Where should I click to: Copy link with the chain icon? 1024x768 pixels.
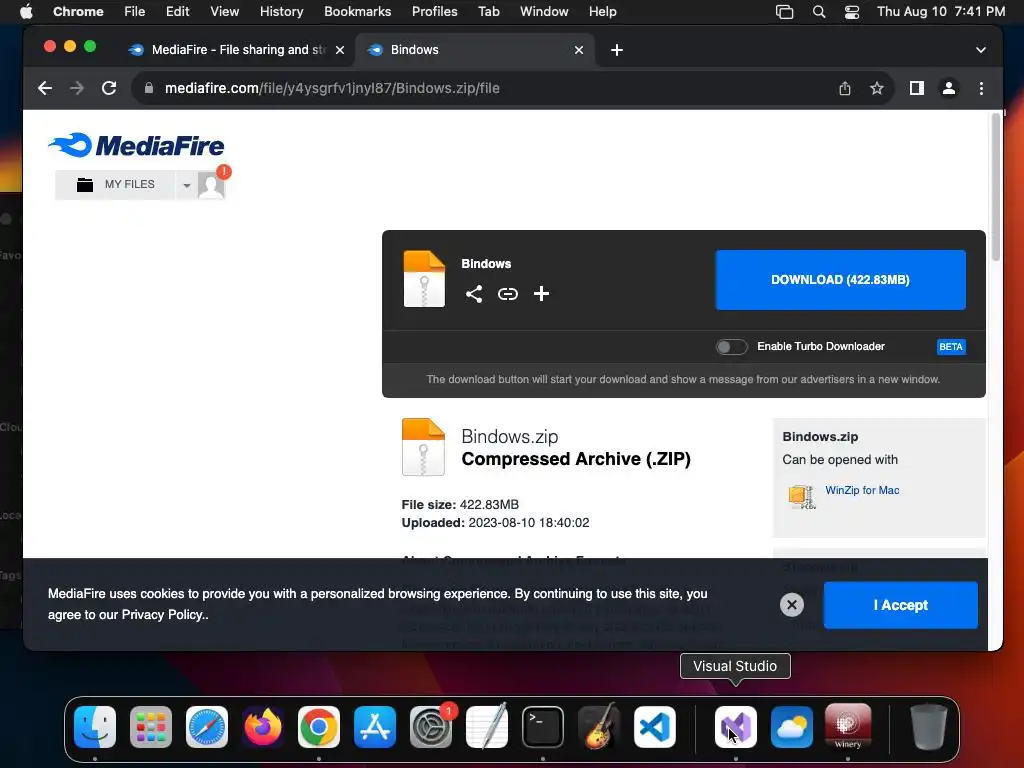[507, 294]
